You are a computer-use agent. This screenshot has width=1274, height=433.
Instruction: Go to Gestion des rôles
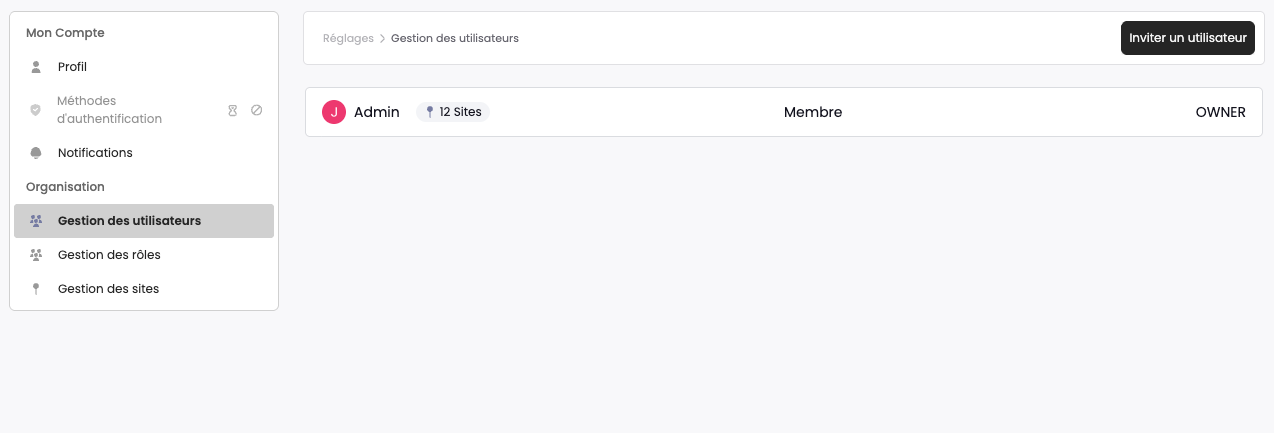click(x=144, y=255)
